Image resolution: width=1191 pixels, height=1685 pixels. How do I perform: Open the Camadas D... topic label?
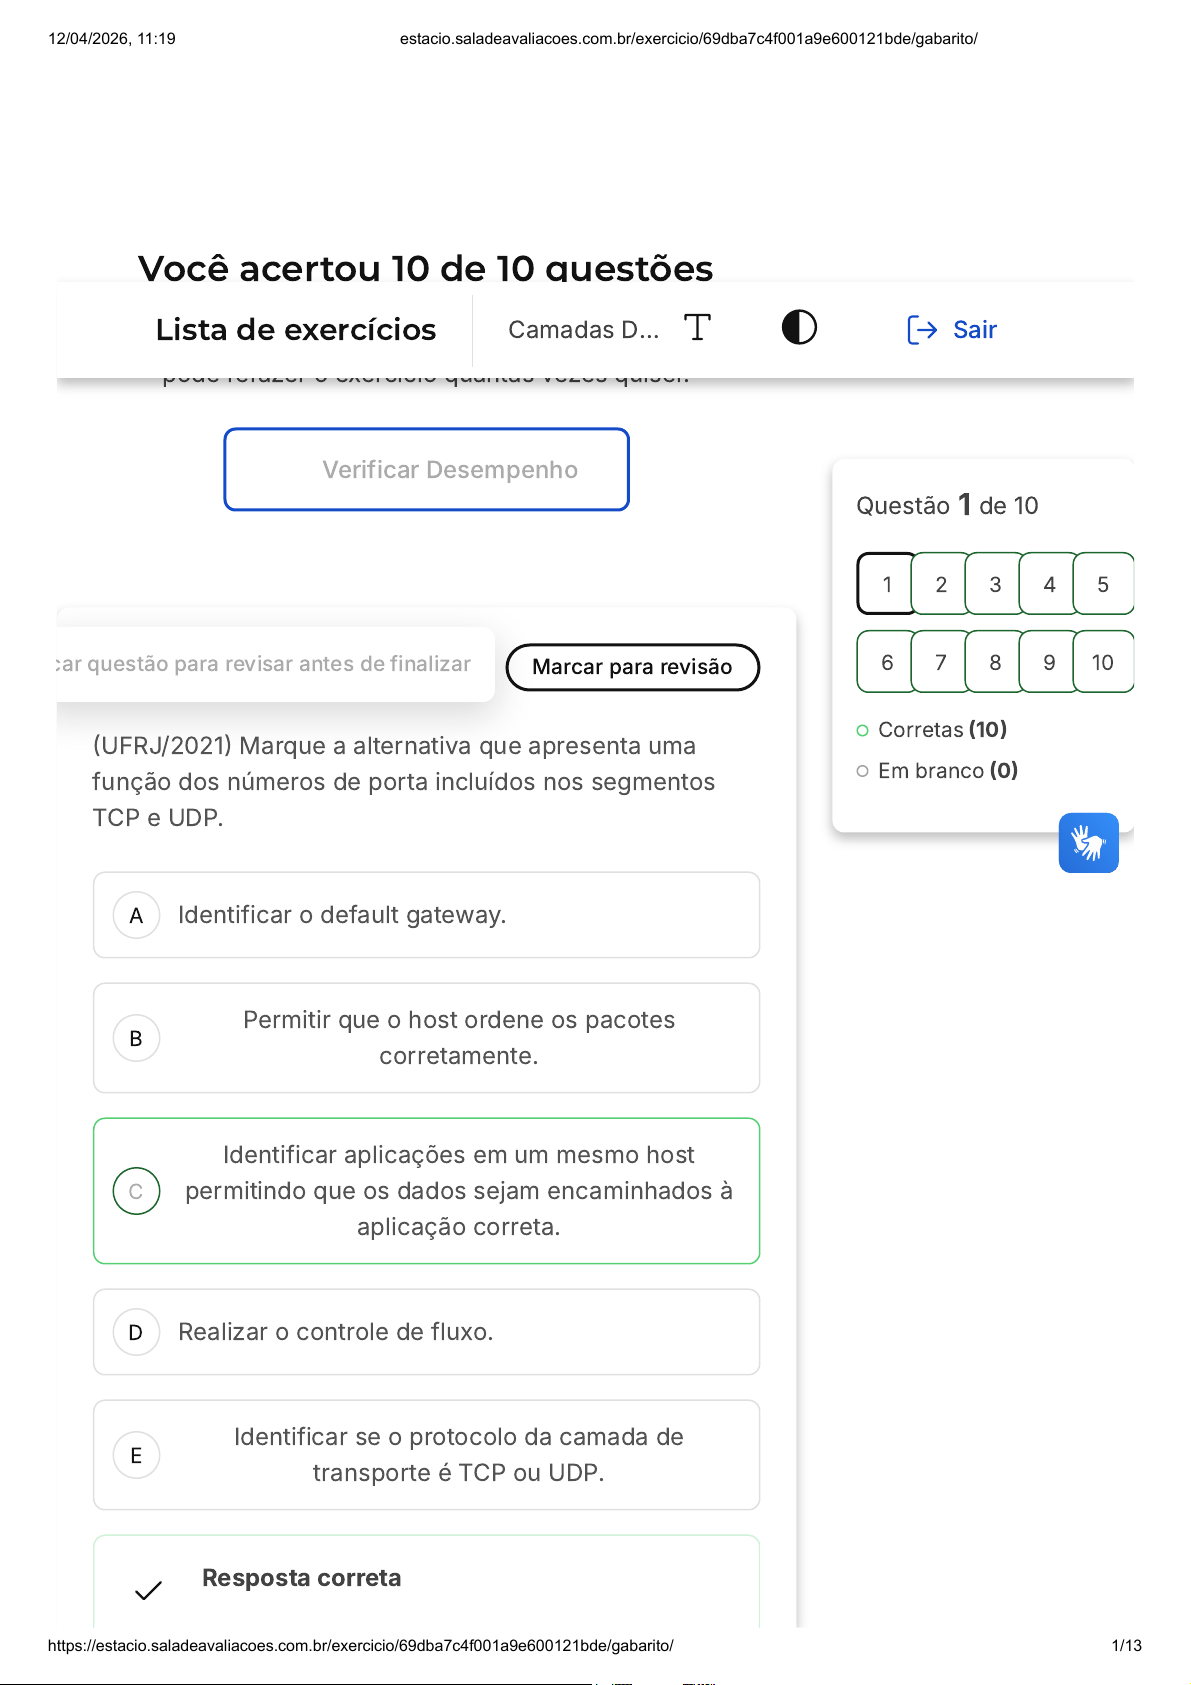(x=583, y=330)
